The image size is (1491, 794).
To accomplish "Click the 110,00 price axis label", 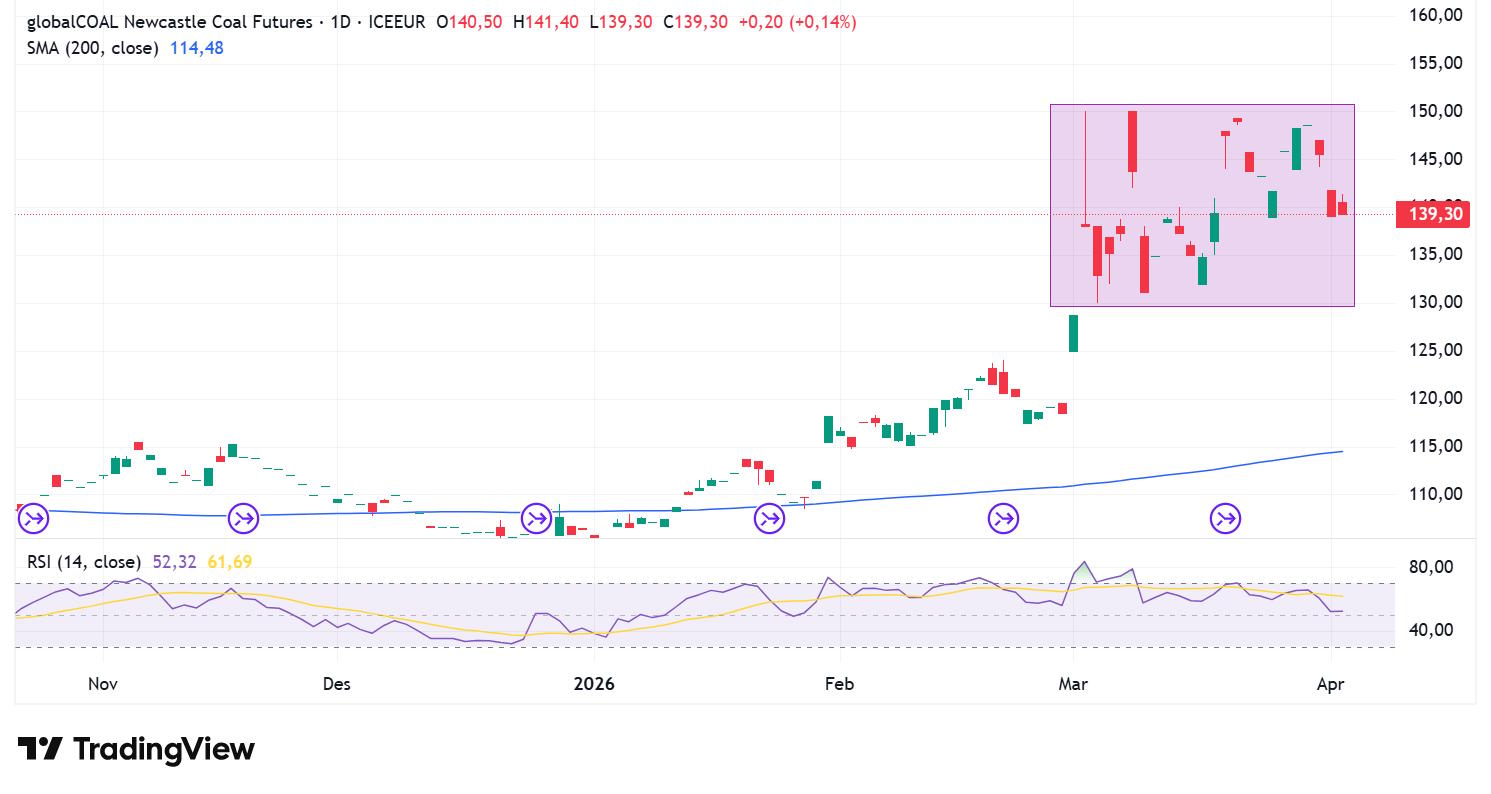I will 1436,494.
